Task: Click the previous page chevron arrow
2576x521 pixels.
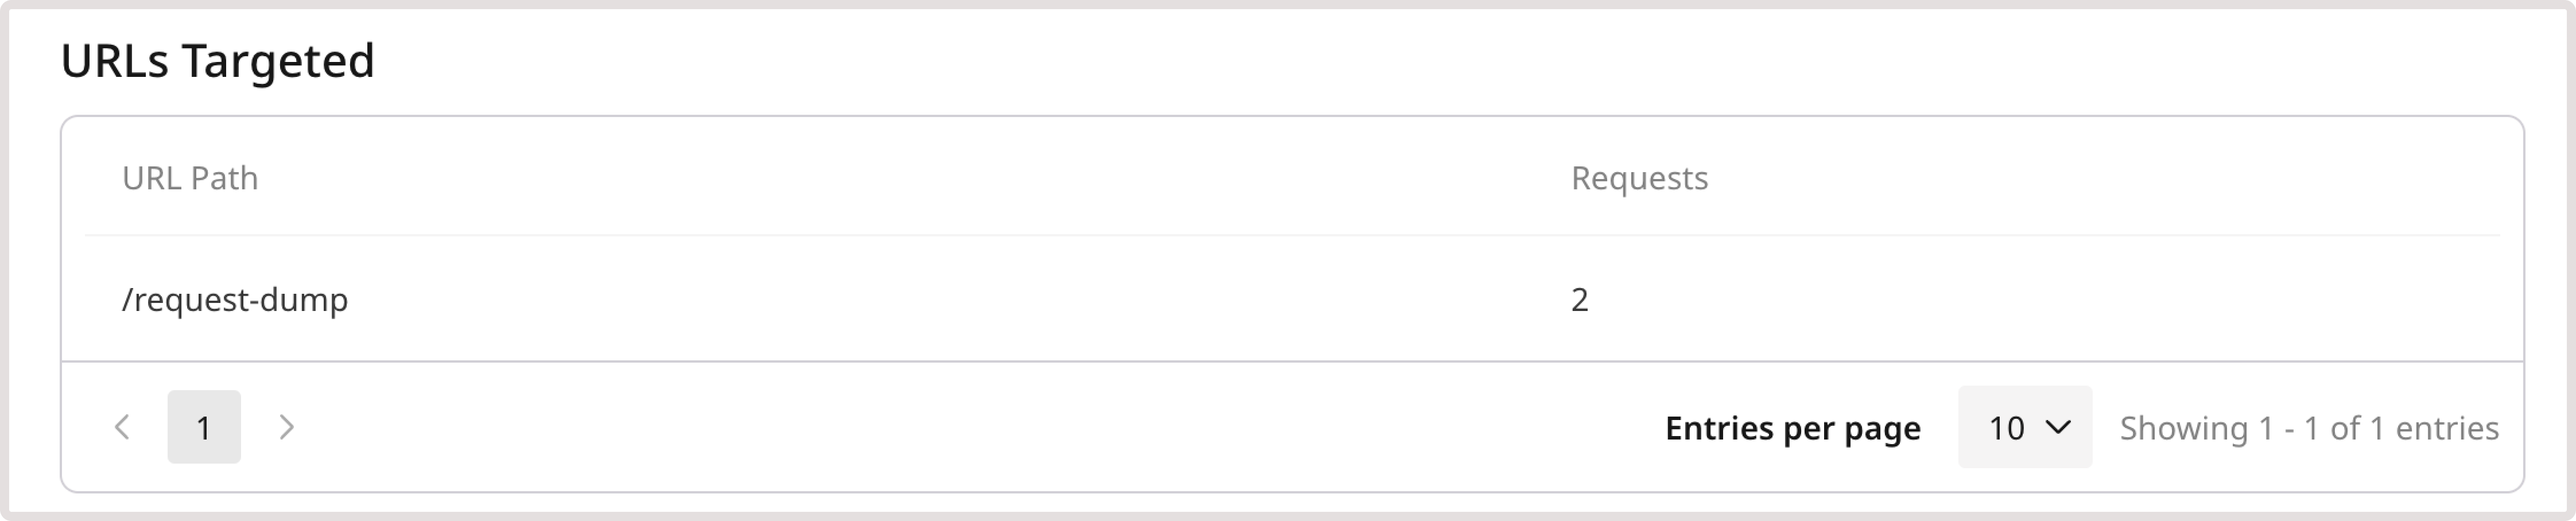Action: pos(122,427)
